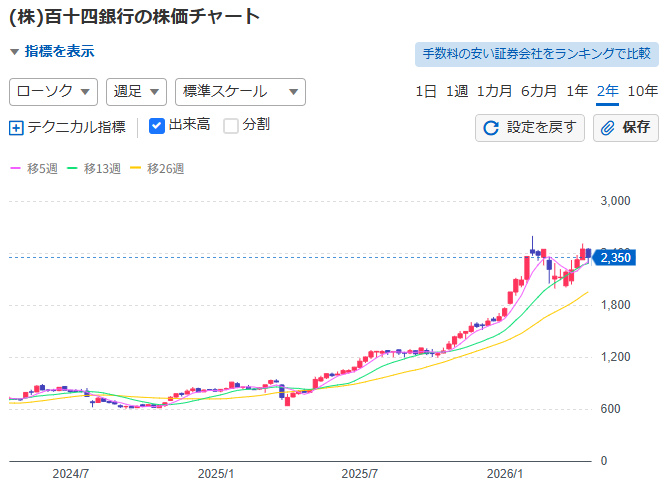Click the 2,350 current price marker
This screenshot has width=670, height=486.
pyautogui.click(x=614, y=258)
